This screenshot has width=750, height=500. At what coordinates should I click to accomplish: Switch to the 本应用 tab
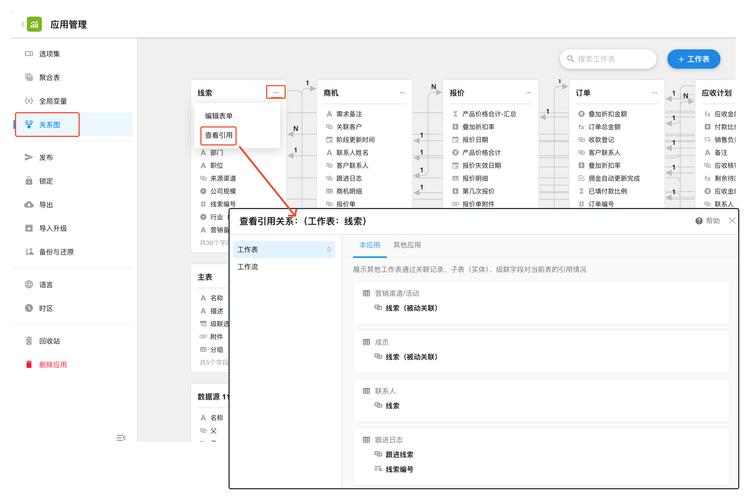[370, 245]
